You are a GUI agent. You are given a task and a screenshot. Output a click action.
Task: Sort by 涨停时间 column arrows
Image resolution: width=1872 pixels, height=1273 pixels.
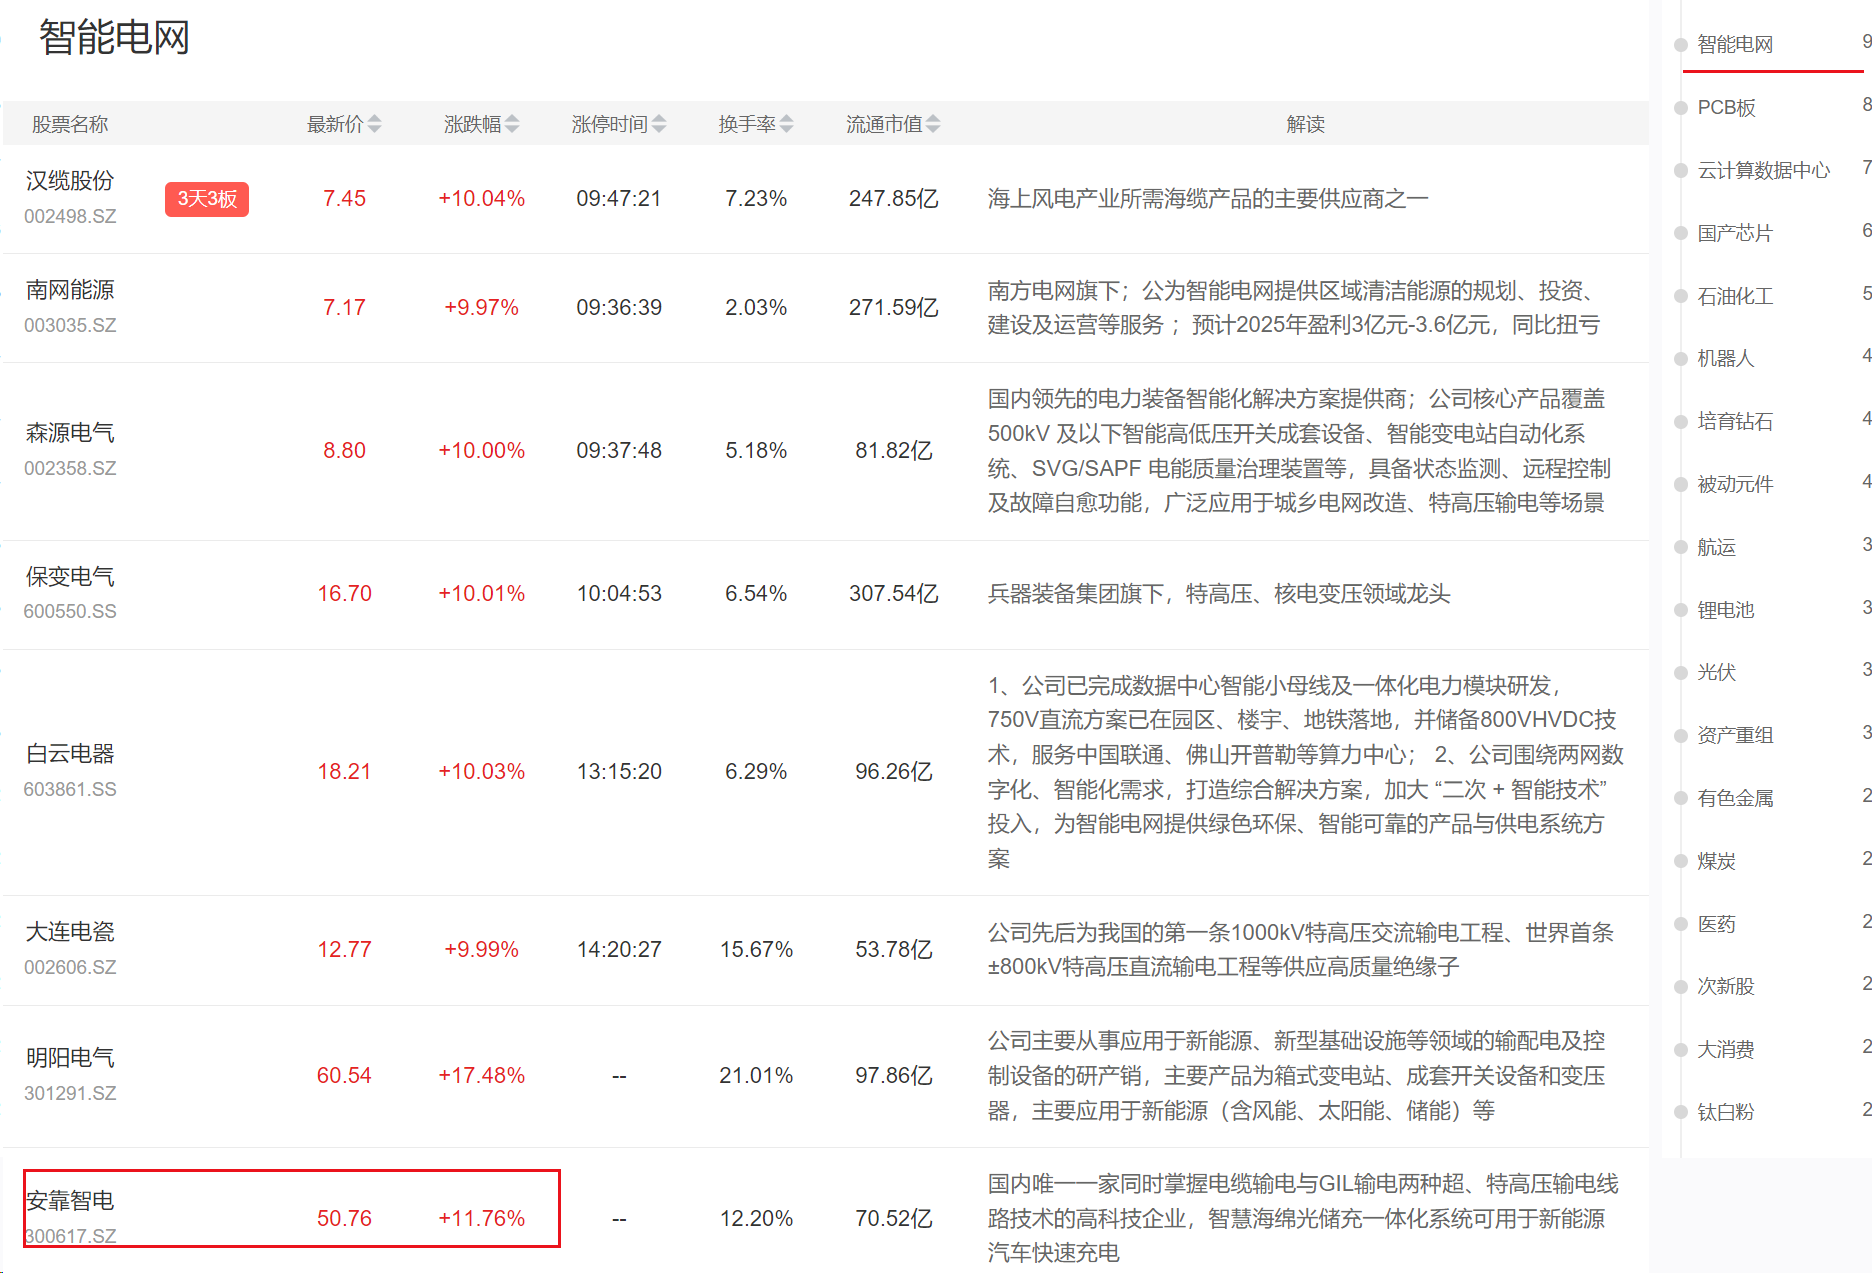point(659,124)
